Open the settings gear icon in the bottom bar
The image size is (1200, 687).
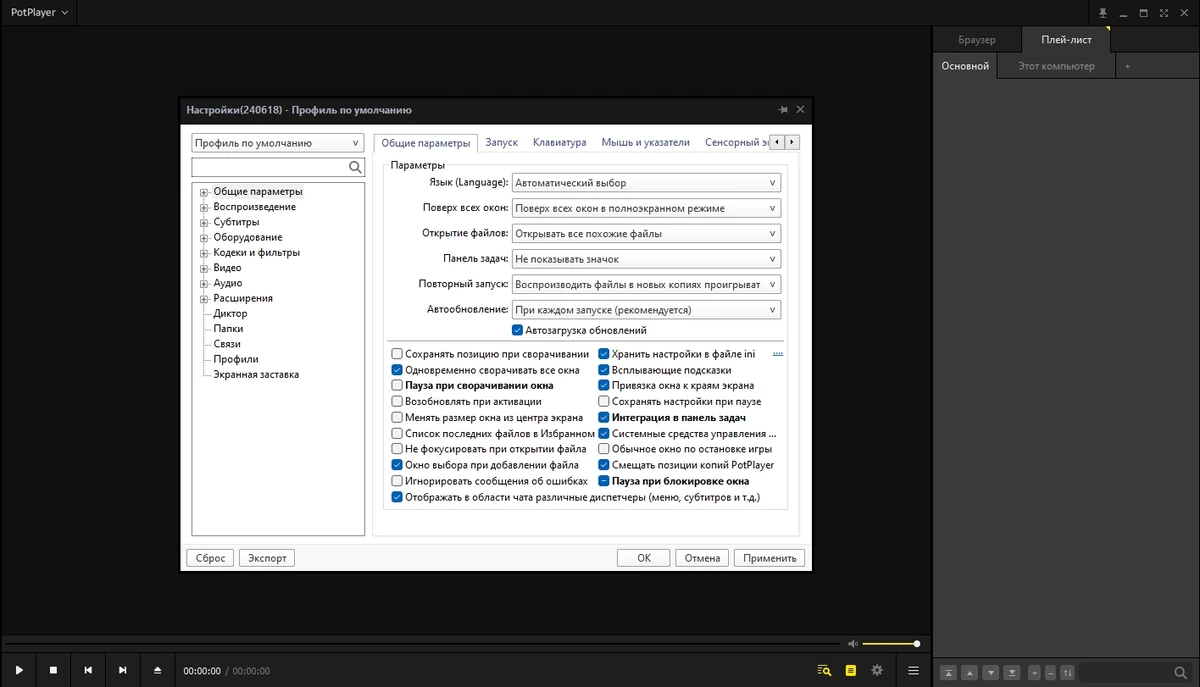[877, 670]
